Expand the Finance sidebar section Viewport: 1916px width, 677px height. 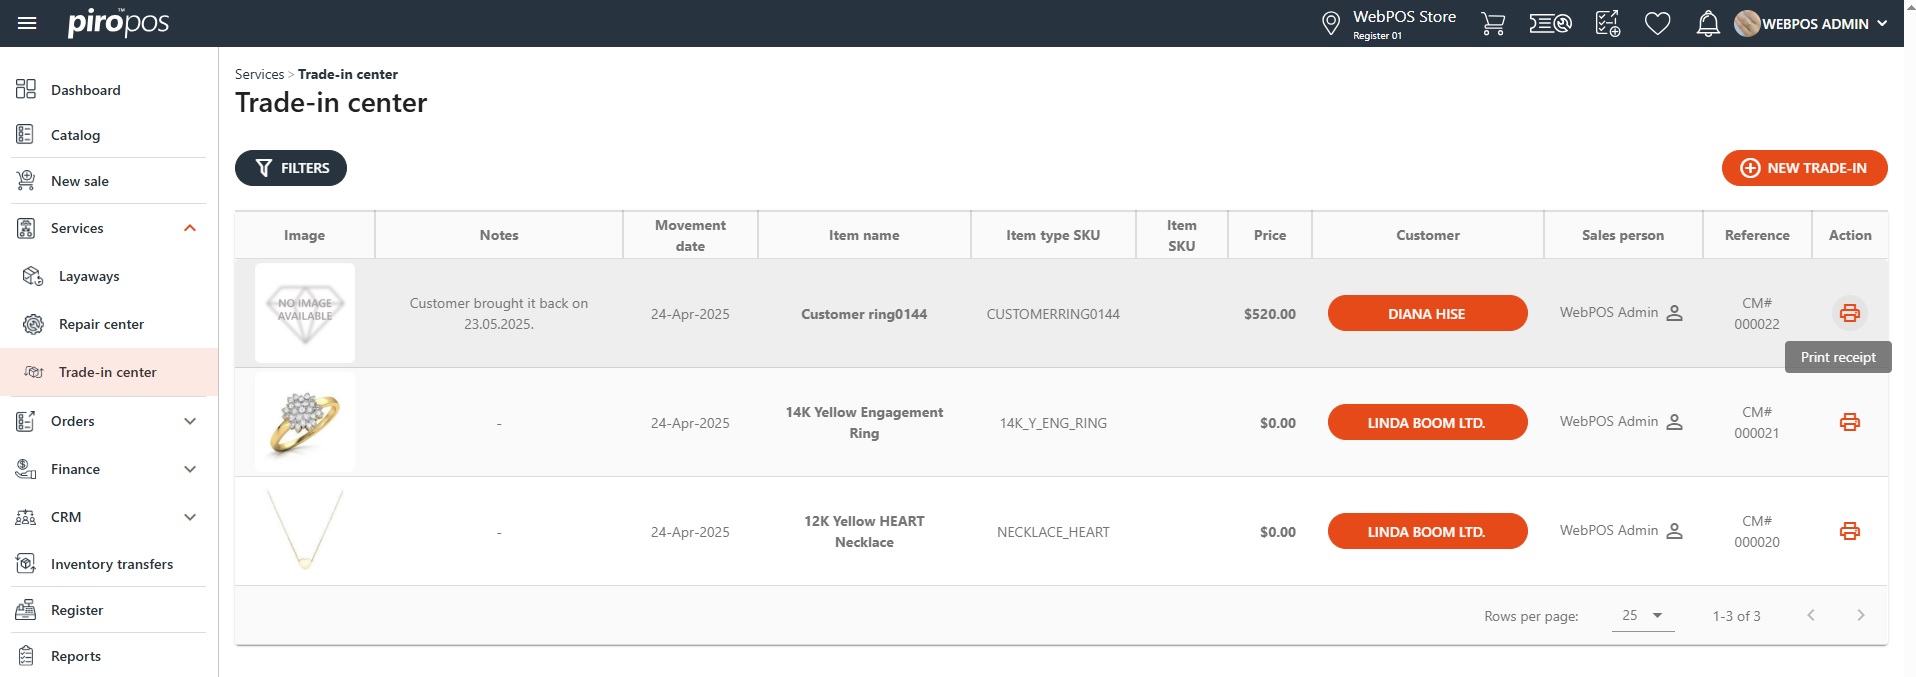[x=190, y=469]
